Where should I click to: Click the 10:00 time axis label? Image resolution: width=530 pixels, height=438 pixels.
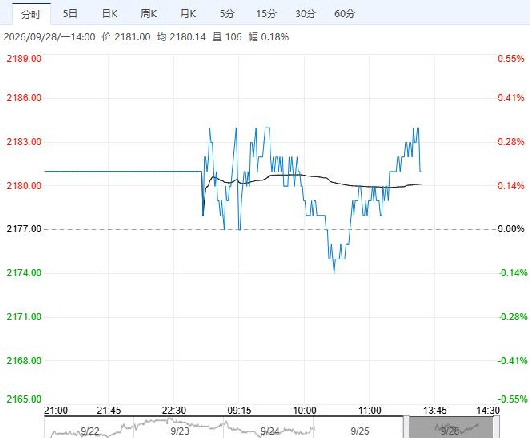coord(304,411)
